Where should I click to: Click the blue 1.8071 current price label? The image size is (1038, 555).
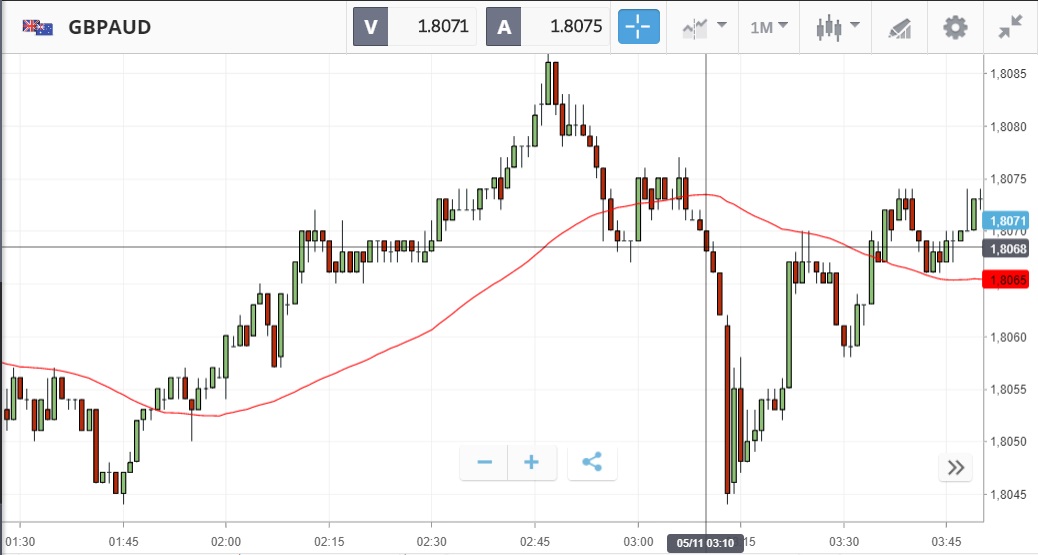click(x=1009, y=221)
